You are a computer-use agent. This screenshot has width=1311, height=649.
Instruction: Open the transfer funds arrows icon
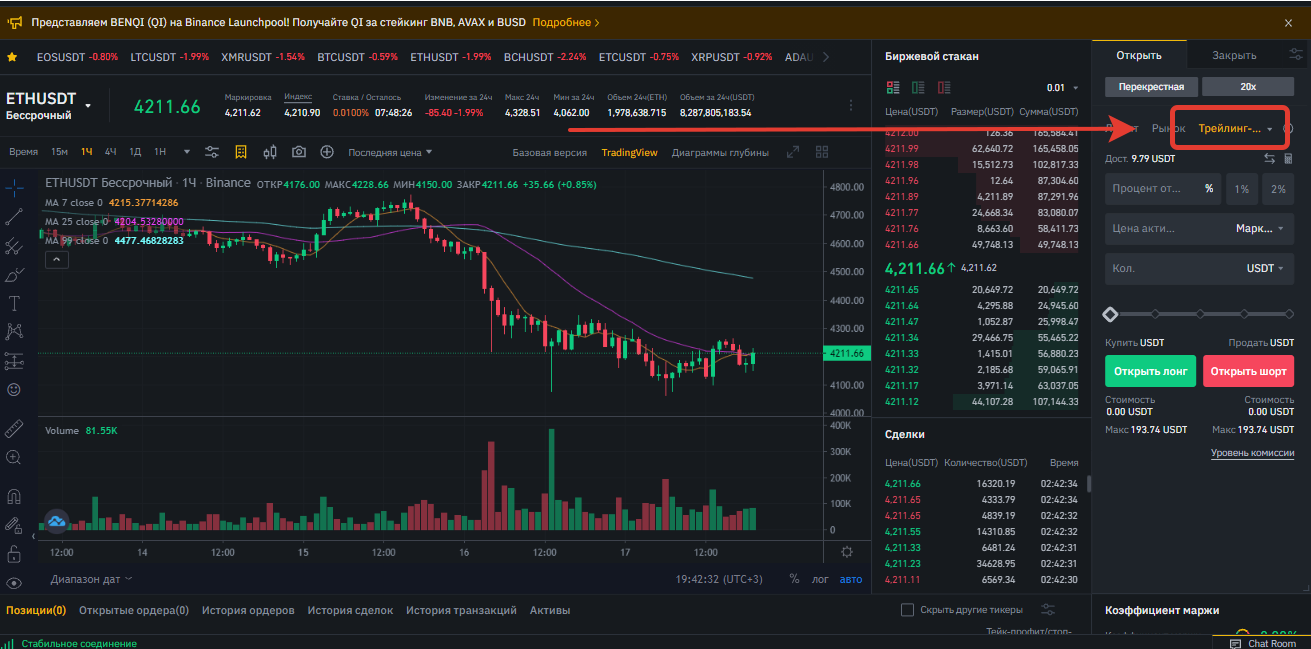tap(1269, 158)
